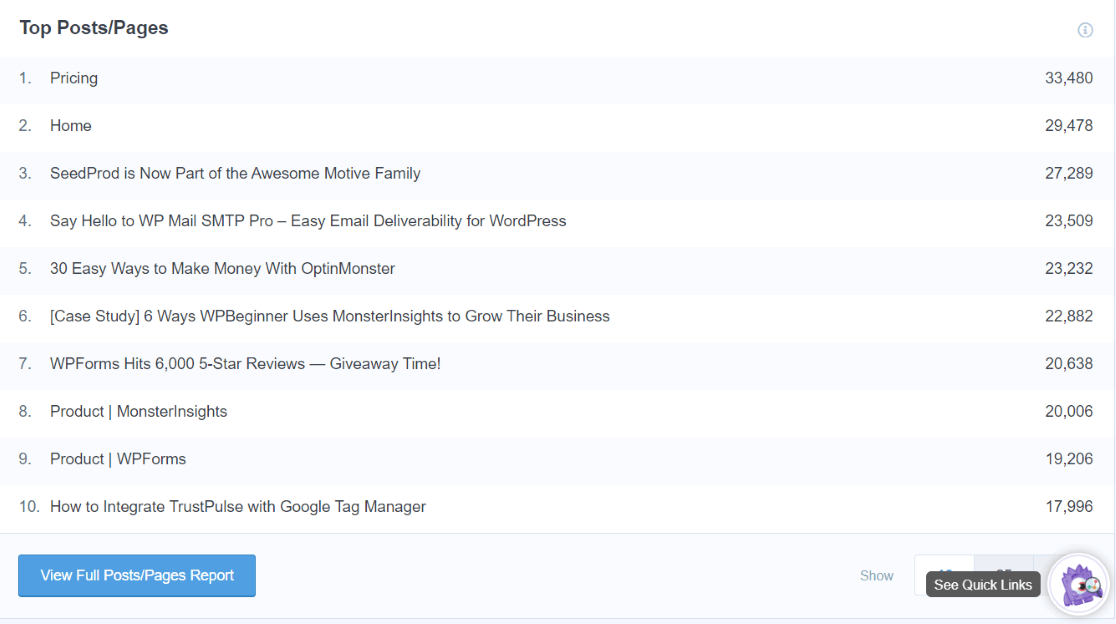
Task: Select WPForms Hits 6,000 5-Star Reviews post
Action: pyautogui.click(x=245, y=364)
